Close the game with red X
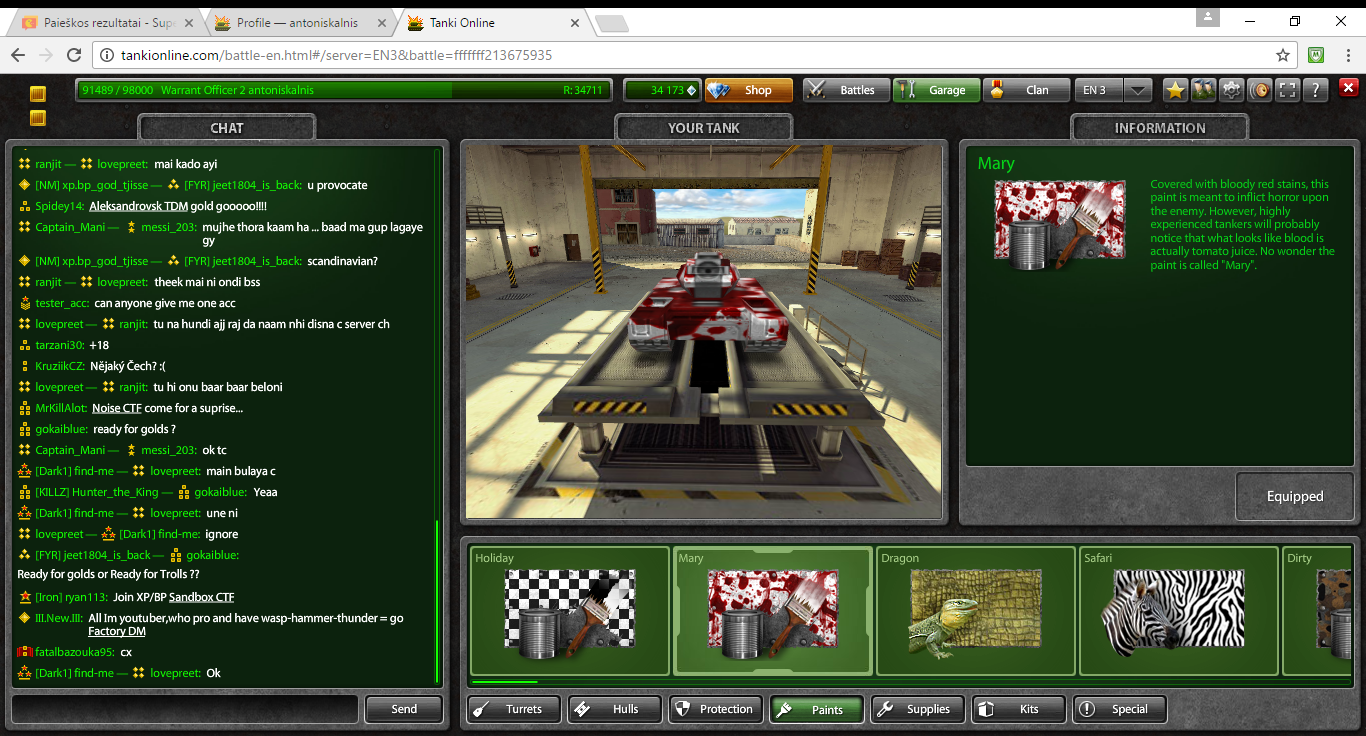The height and width of the screenshot is (736, 1366). [1347, 90]
